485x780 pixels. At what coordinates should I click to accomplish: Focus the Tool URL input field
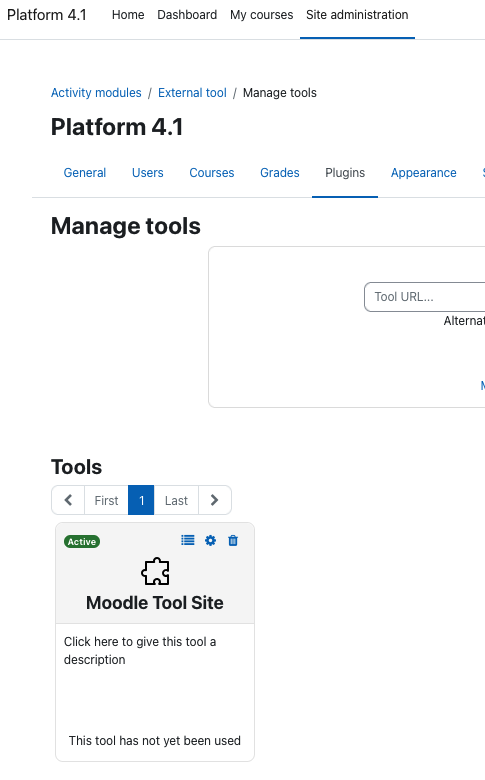(424, 297)
